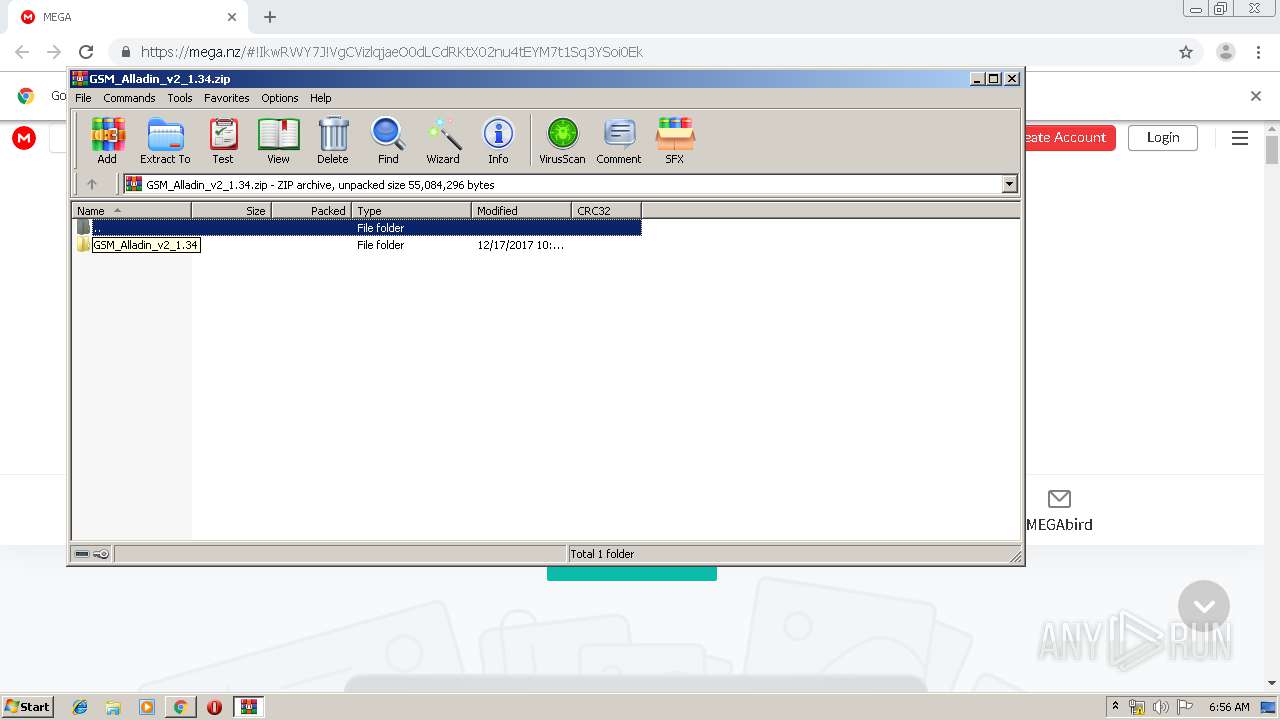The height and width of the screenshot is (720, 1280).
Task: Click the site lock icon in address bar
Action: pos(124,52)
